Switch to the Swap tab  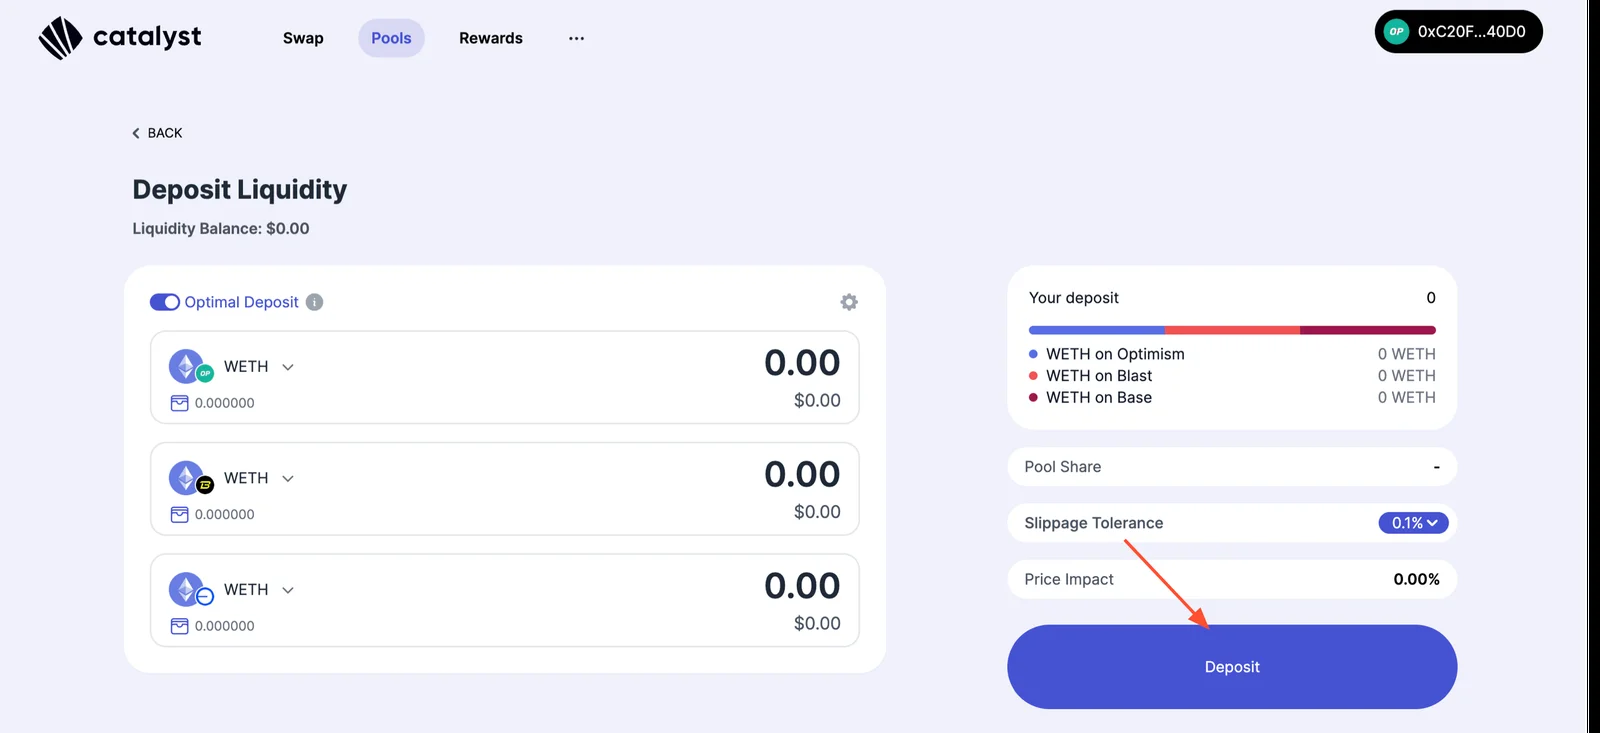pyautogui.click(x=303, y=38)
